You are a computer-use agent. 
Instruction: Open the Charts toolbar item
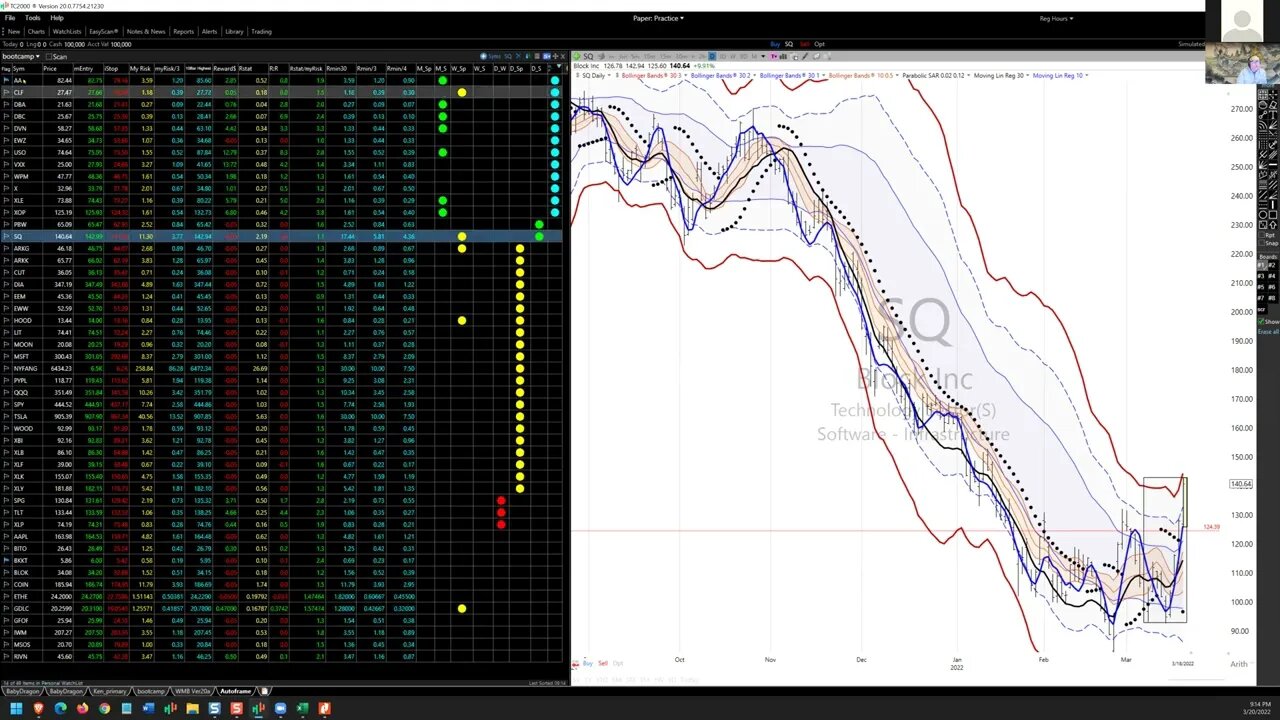(x=36, y=31)
